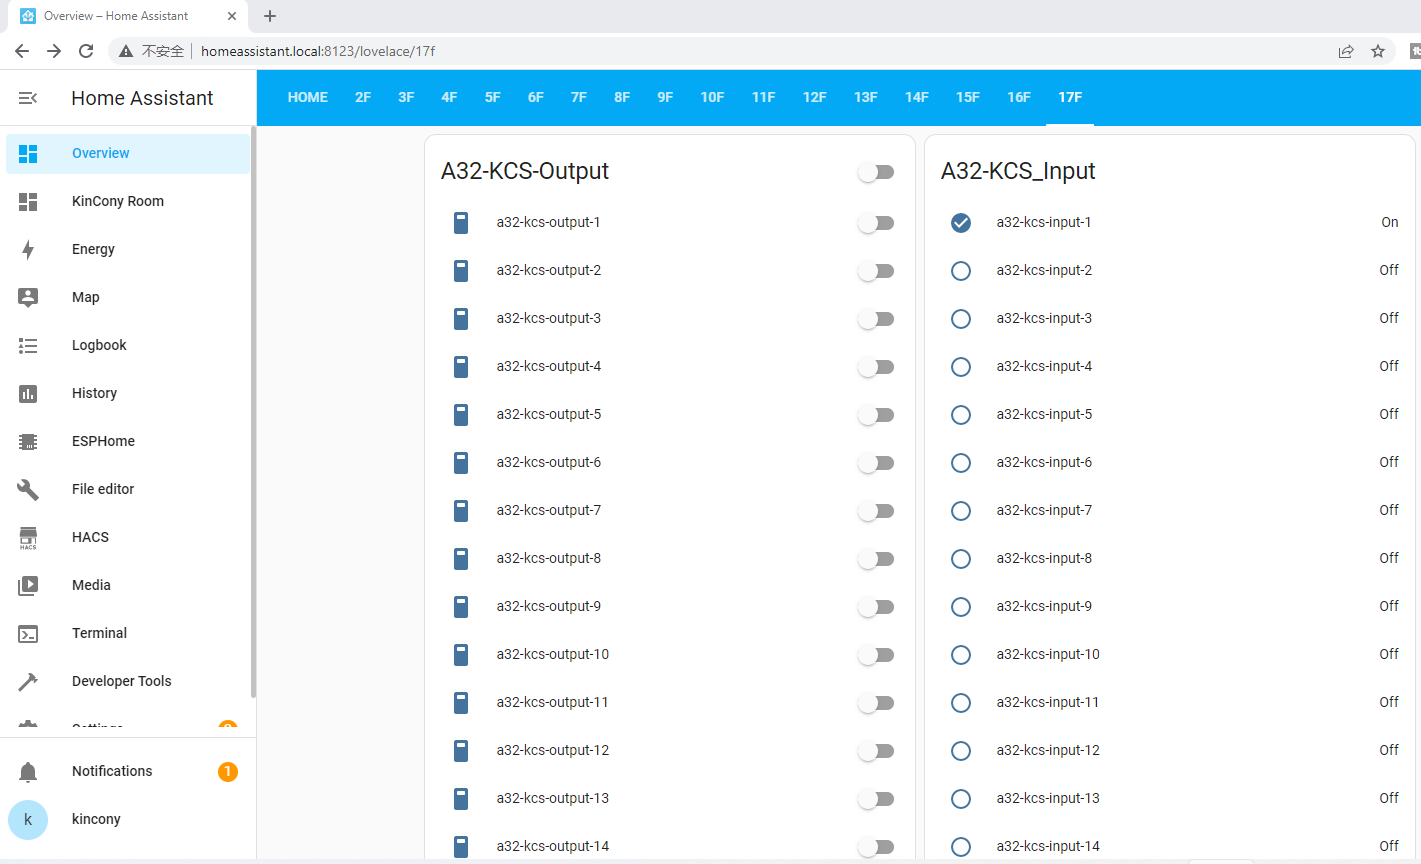Click the browser address bar URL
Viewport: 1421px width, 864px height.
(318, 51)
